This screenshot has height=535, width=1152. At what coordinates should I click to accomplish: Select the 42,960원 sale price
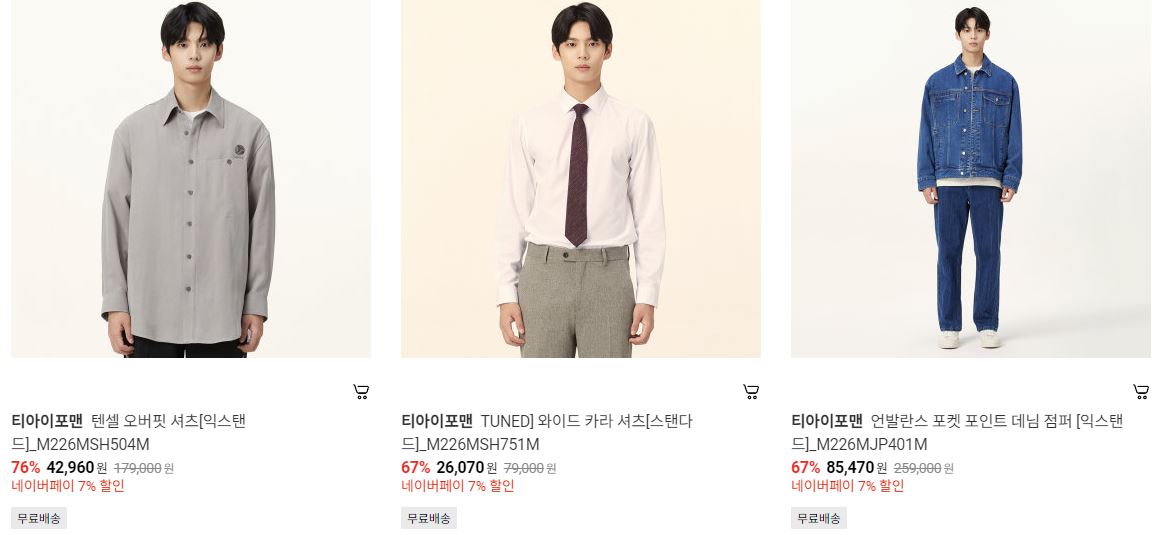tap(76, 467)
